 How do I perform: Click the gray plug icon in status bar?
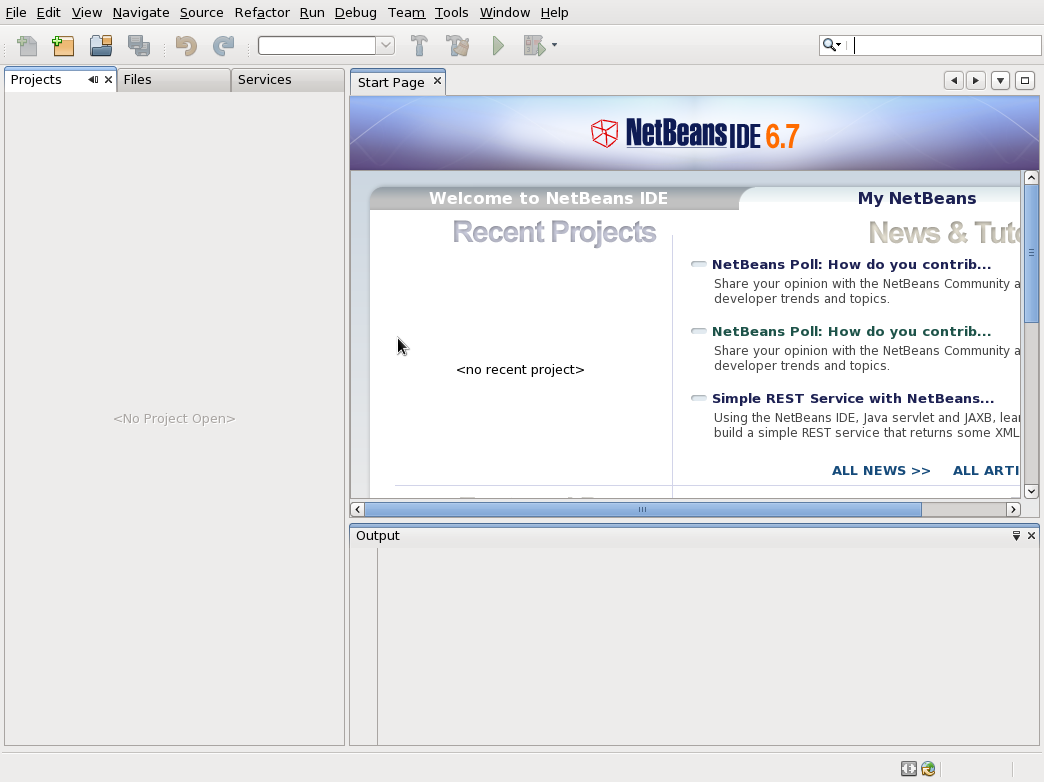[x=909, y=769]
